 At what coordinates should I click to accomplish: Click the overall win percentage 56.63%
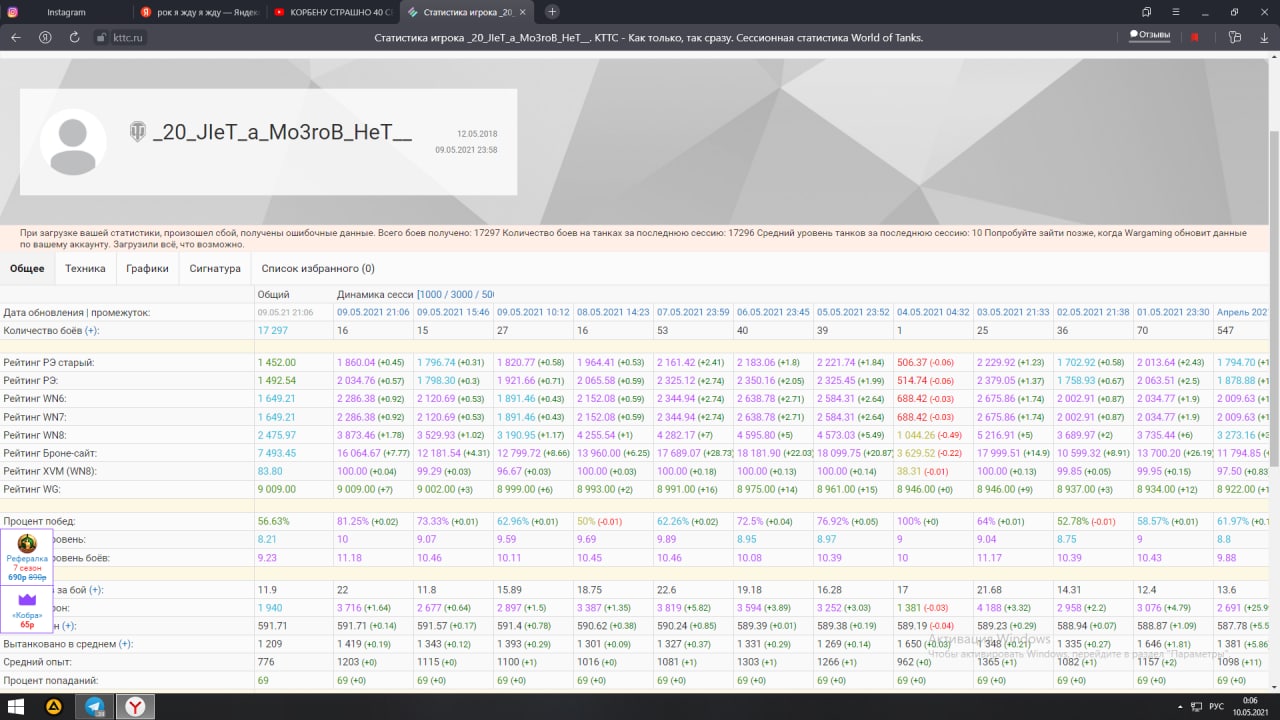pos(273,521)
